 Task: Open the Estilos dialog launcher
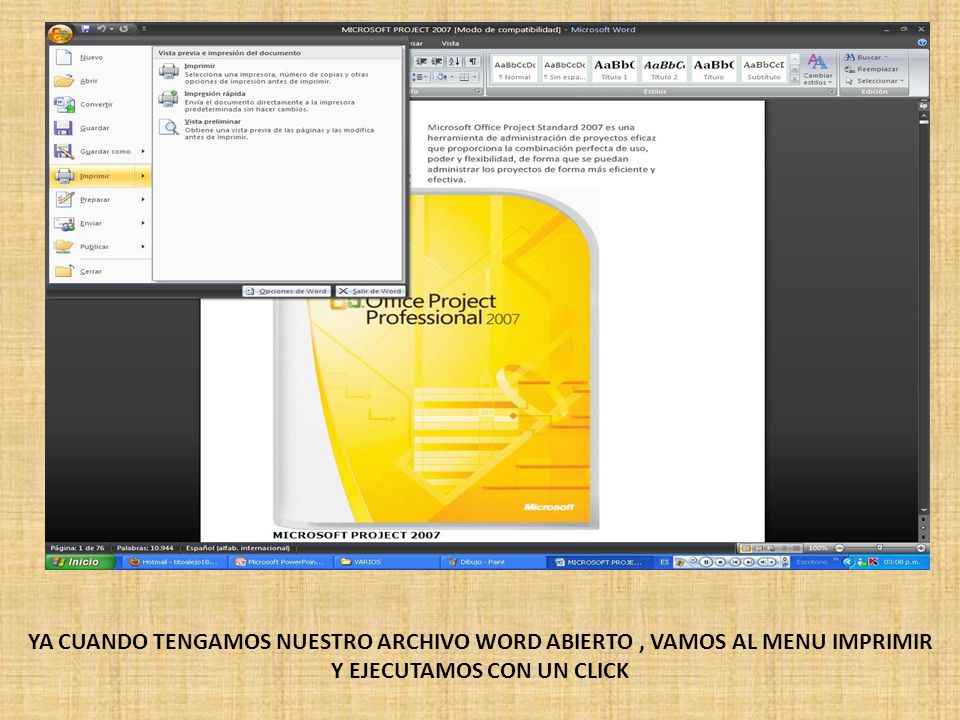click(x=831, y=92)
